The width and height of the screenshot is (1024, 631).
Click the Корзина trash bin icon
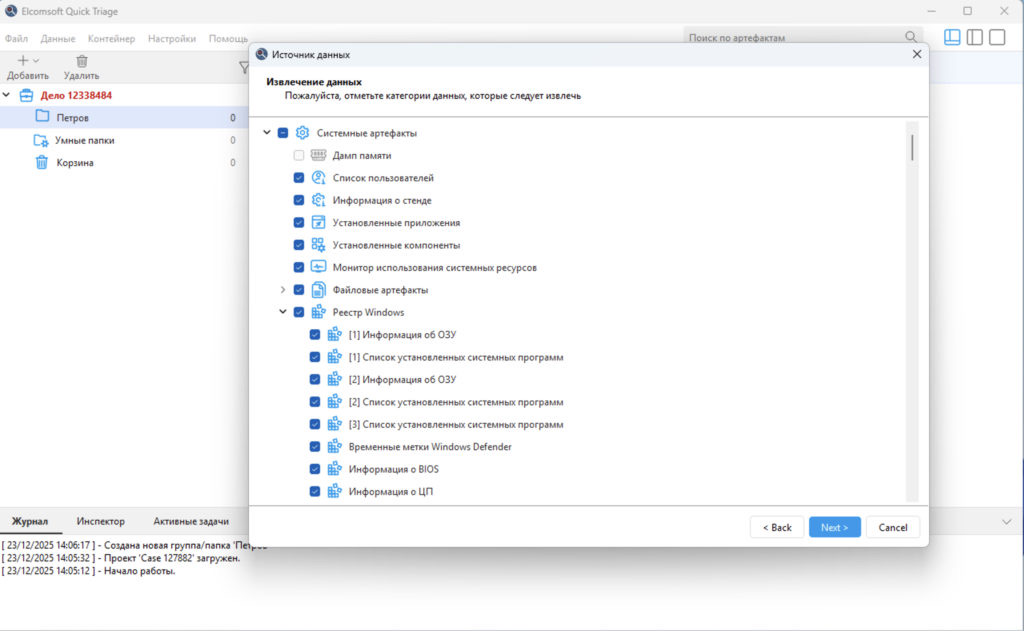coord(41,162)
